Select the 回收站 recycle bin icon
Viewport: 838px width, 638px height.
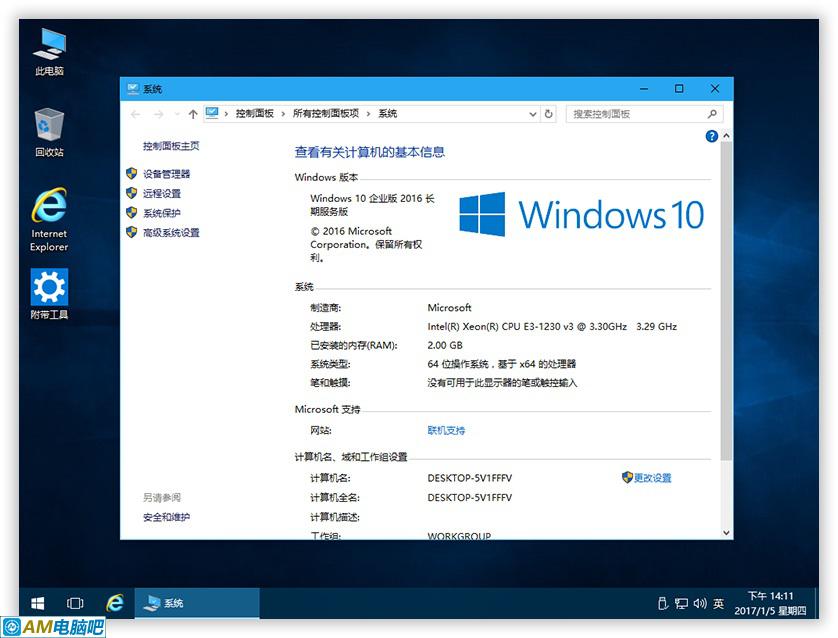pyautogui.click(x=49, y=132)
